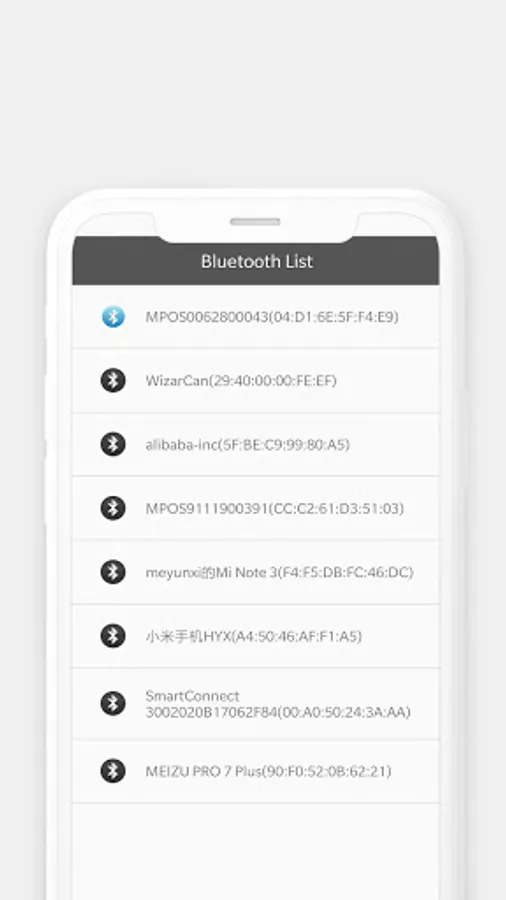Select the MPOS0062800043 device entry
This screenshot has height=900, width=506.
tap(255, 316)
